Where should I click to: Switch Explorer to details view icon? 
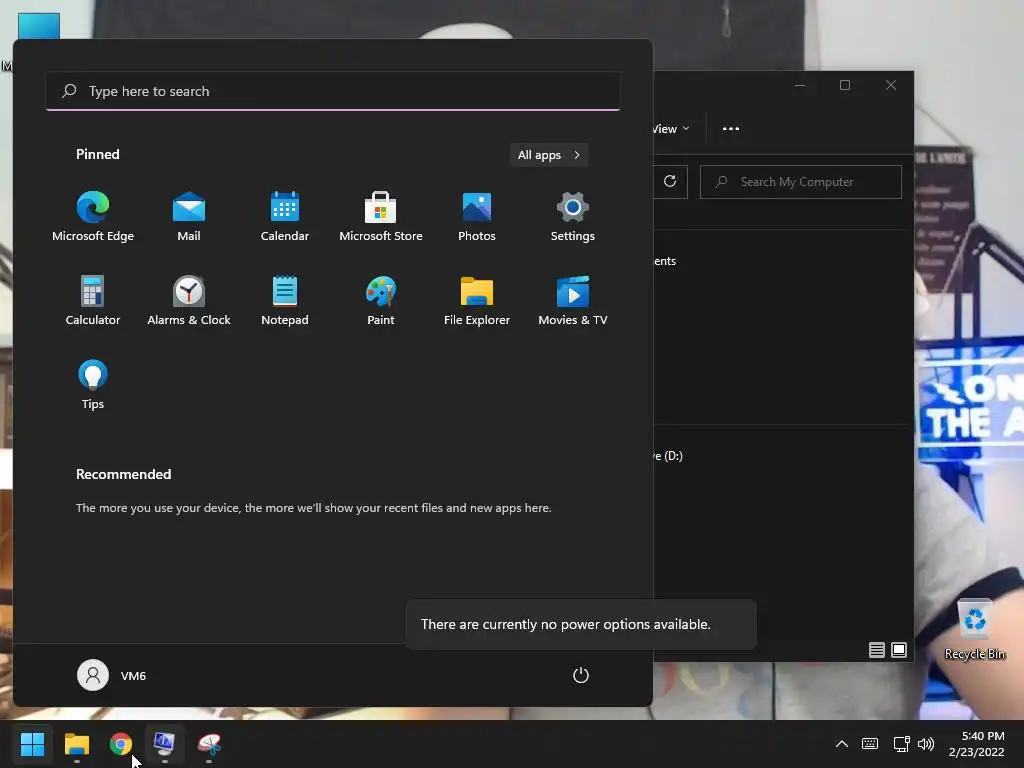pyautogui.click(x=876, y=650)
